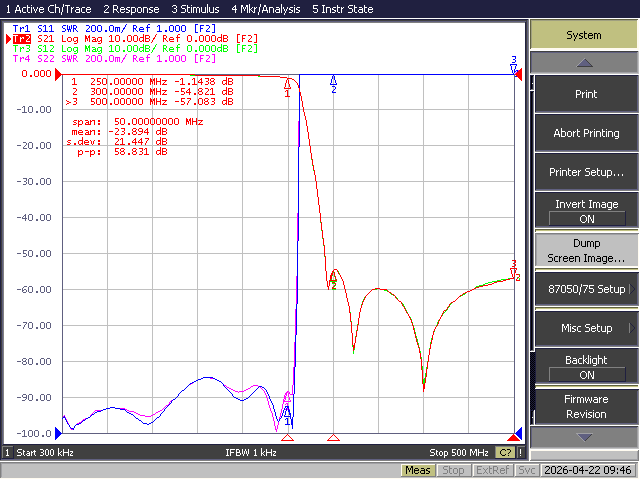Click the softkey menu scroll-down arrow
This screenshot has width=640, height=480.
pyautogui.click(x=584, y=437)
